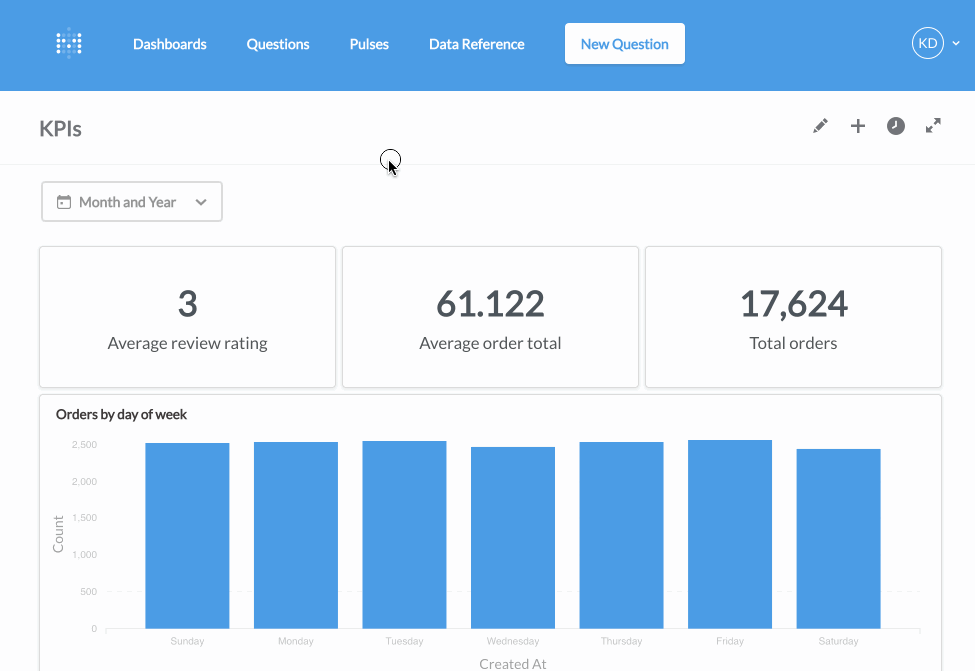Viewport: 975px width, 671px height.
Task: Click the Sunday bar in the chart
Action: click(x=187, y=535)
